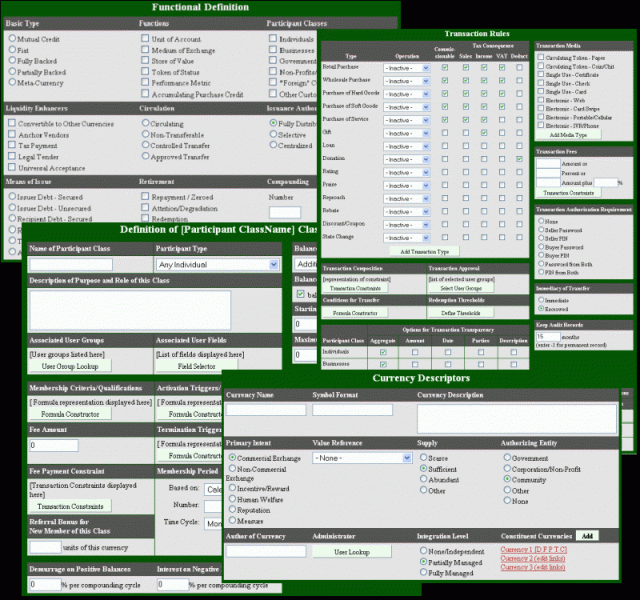The image size is (640, 600).
Task: Click Author of Currency input field
Action: (266, 551)
